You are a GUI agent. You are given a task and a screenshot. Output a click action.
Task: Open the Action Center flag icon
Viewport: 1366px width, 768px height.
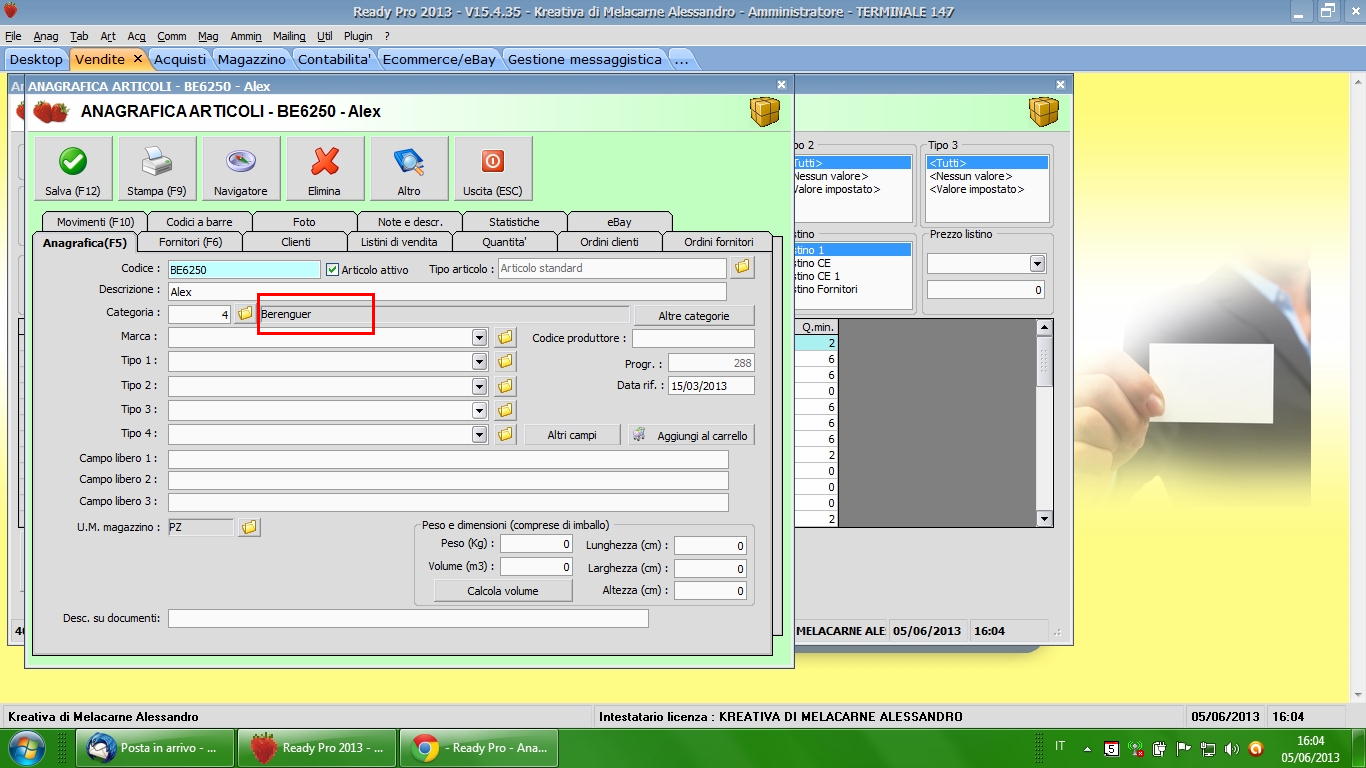[x=1184, y=748]
